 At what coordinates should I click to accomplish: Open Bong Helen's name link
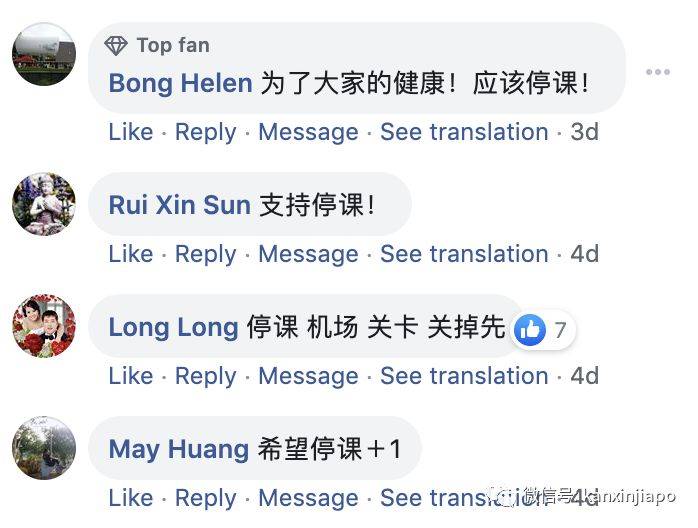point(180,83)
